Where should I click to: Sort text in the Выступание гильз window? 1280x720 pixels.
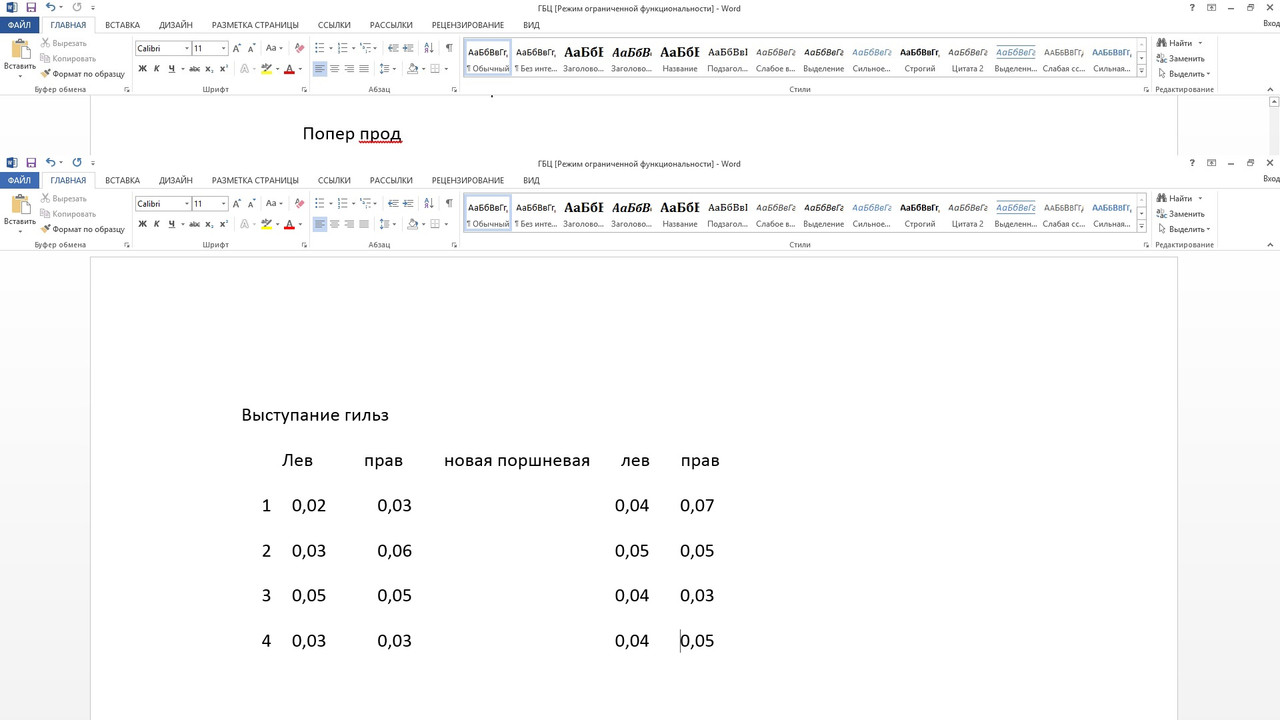click(x=429, y=203)
